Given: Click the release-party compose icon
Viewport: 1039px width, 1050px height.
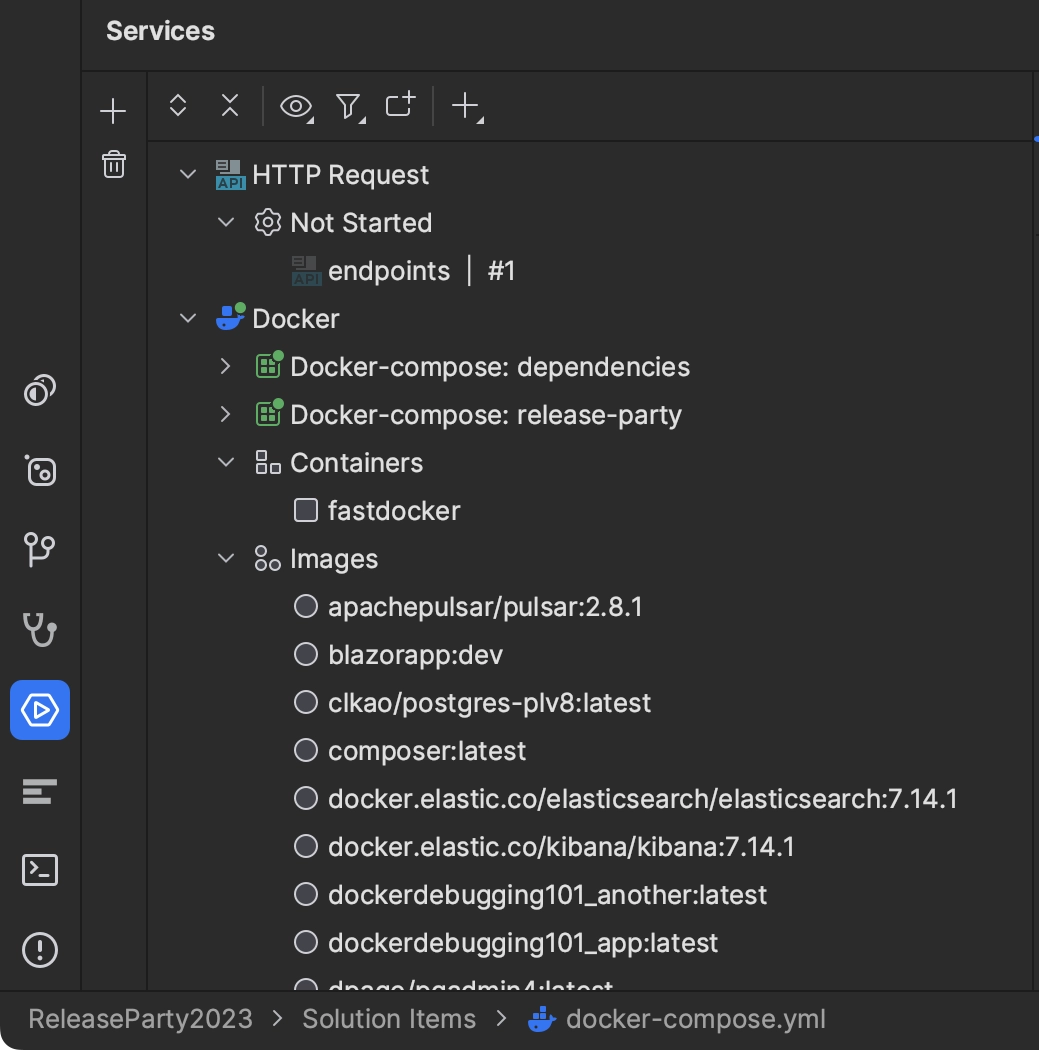Looking at the screenshot, I should tap(269, 413).
